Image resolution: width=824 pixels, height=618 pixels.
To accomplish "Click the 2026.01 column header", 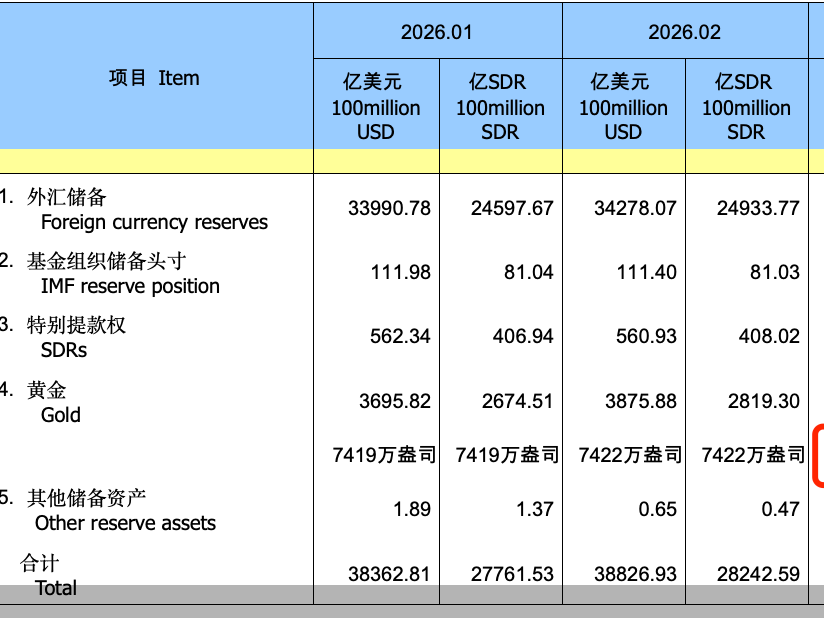I will (436, 32).
